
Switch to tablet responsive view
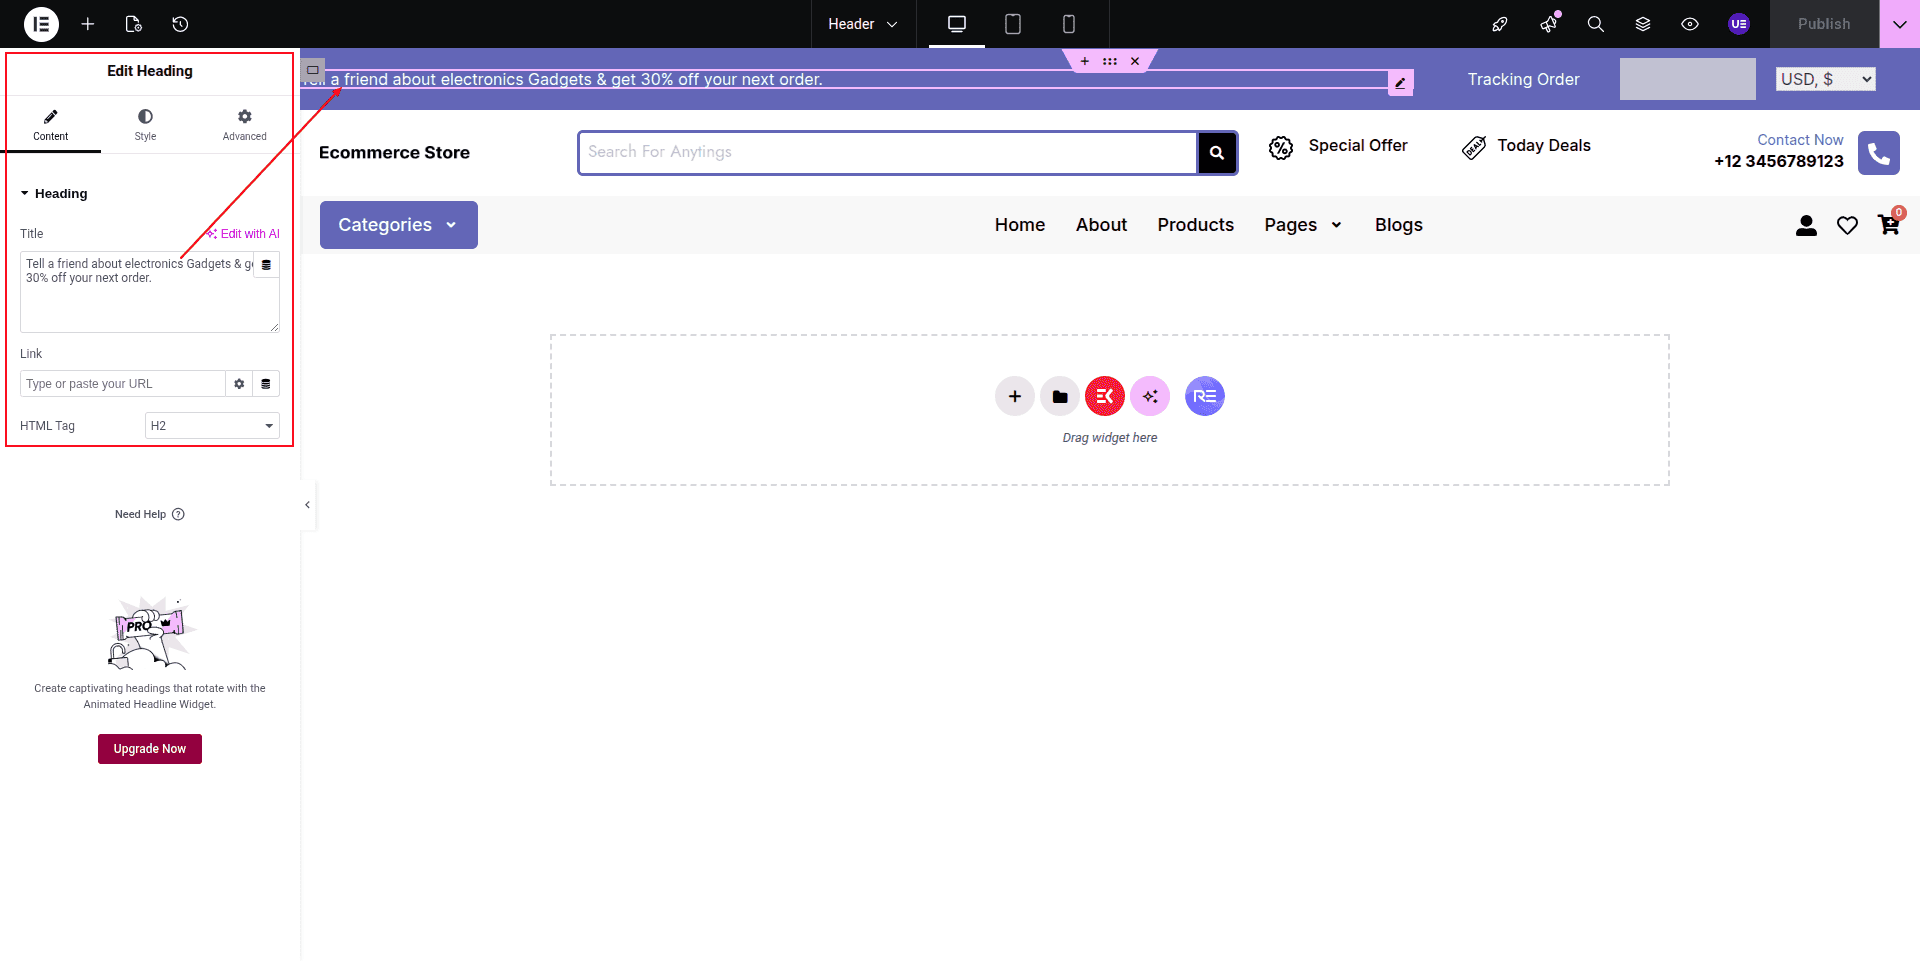[x=1012, y=24]
